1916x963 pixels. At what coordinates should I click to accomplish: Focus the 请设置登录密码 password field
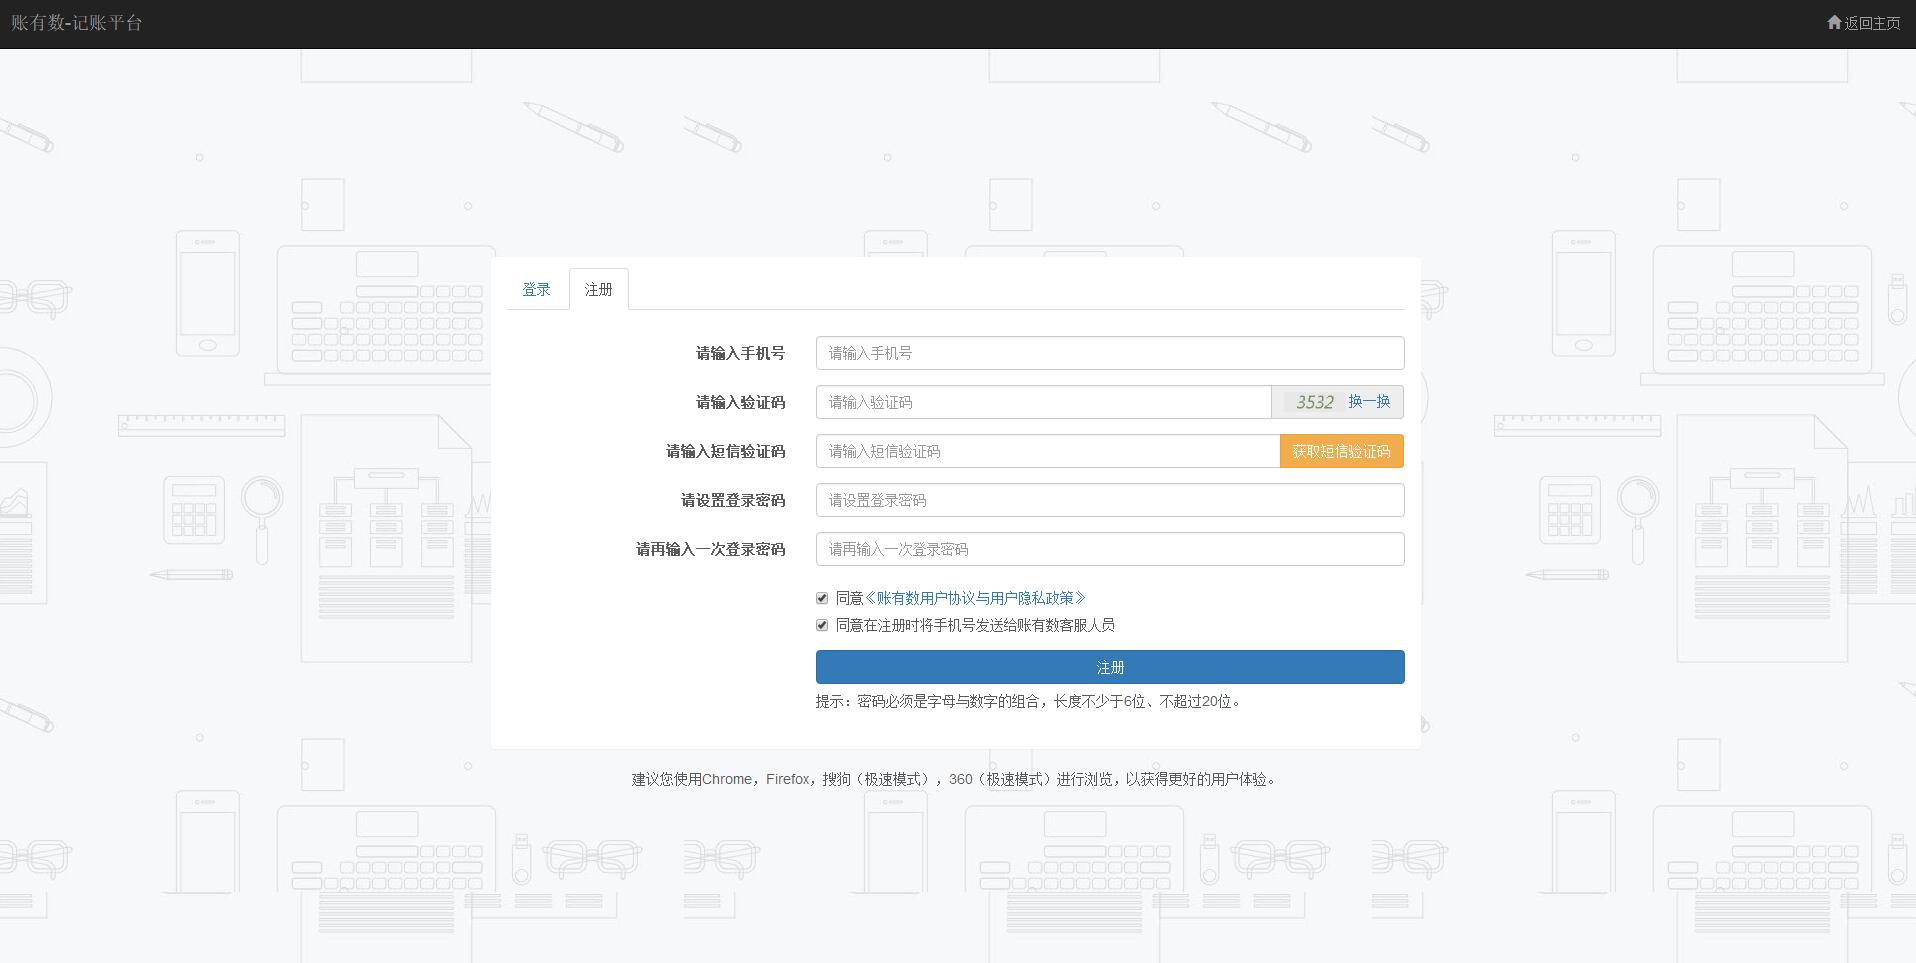coord(1109,500)
